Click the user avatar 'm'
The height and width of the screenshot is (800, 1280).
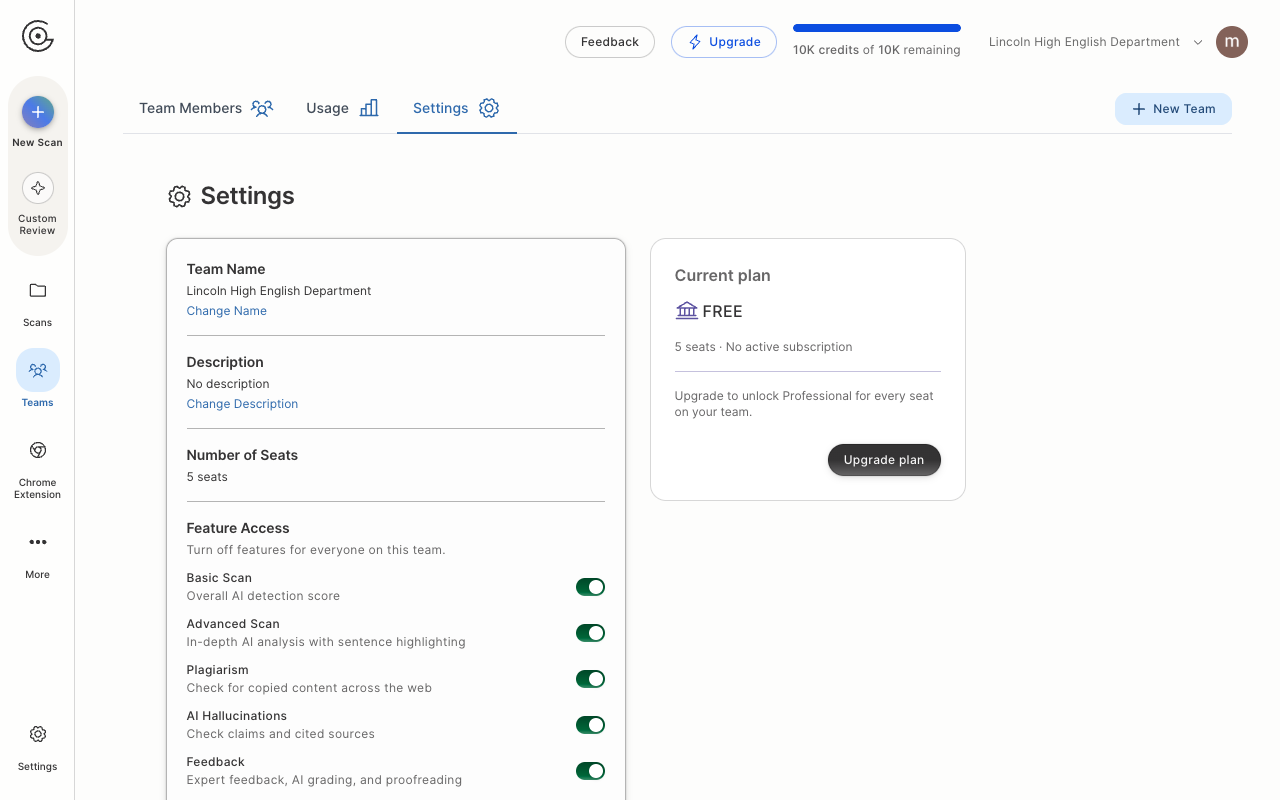point(1232,42)
